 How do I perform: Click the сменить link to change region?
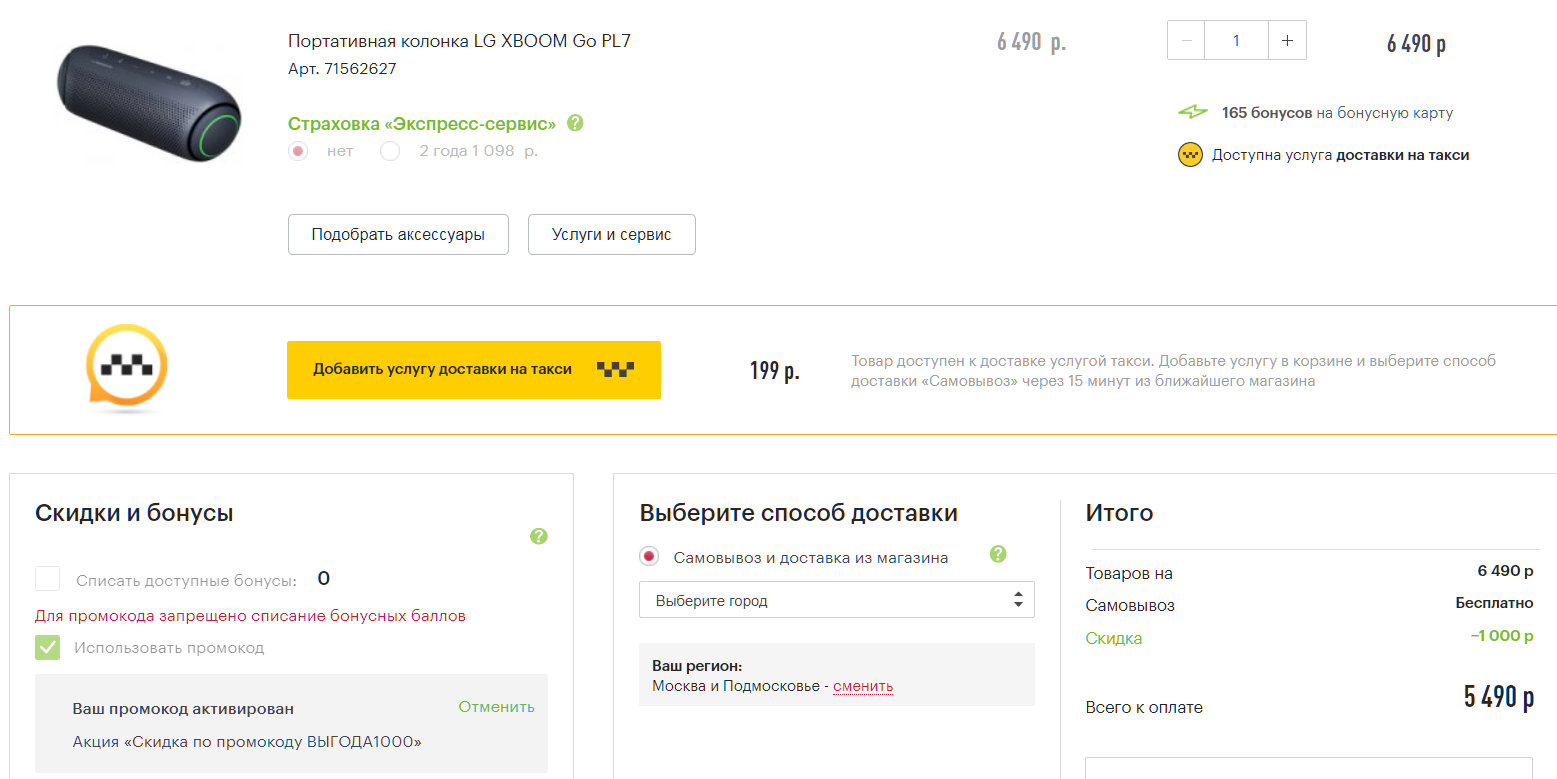tap(862, 686)
